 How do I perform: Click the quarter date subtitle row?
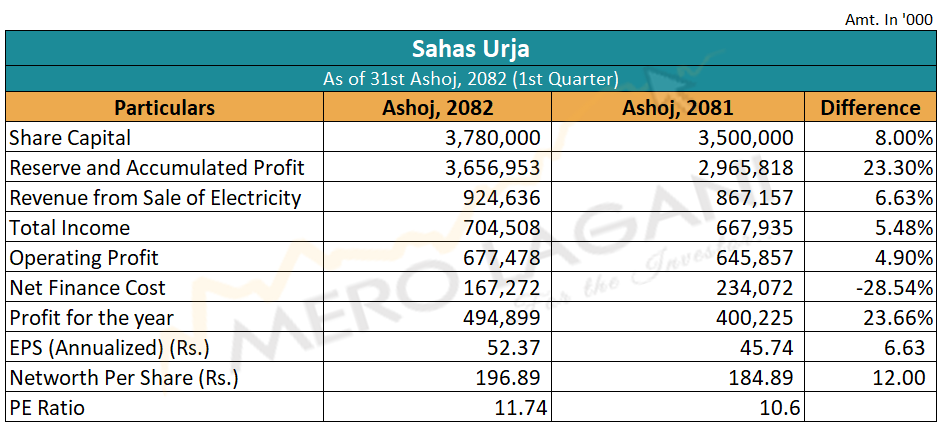(x=470, y=78)
